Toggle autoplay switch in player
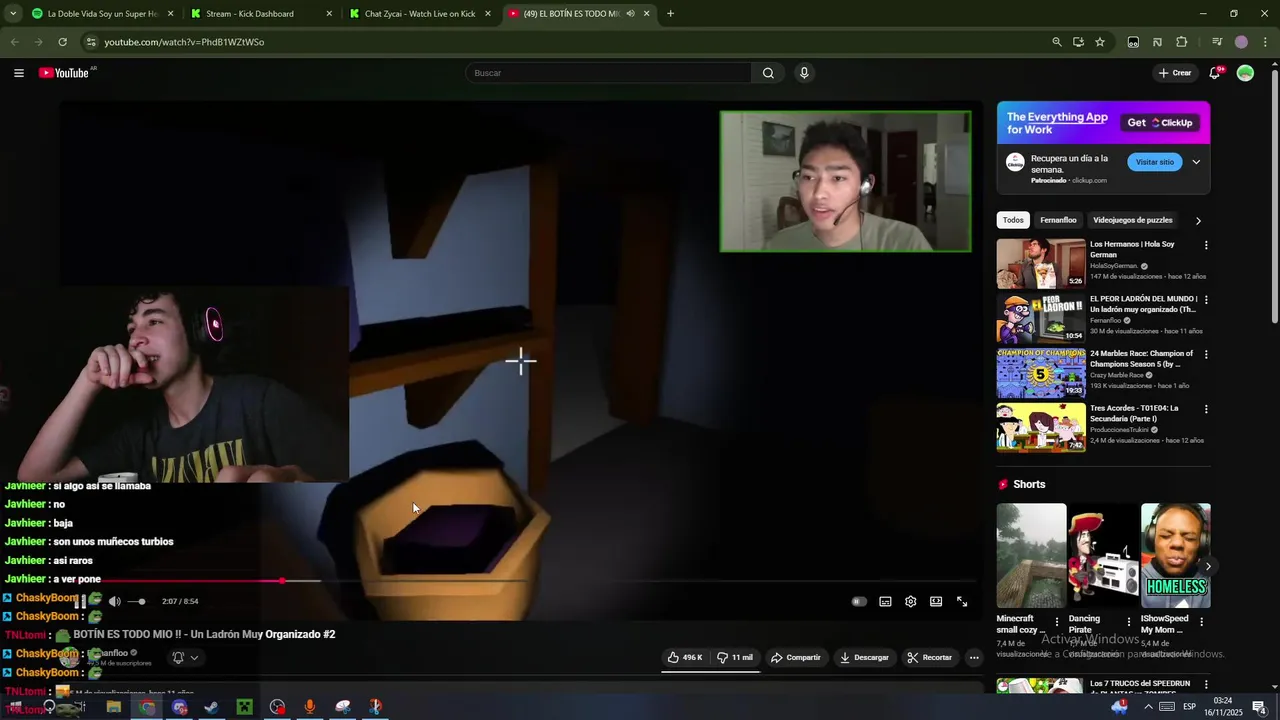 point(859,601)
